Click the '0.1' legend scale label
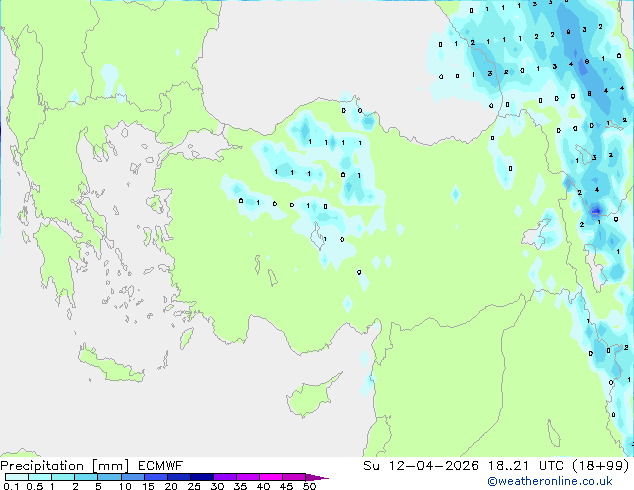The height and width of the screenshot is (490, 634). coord(11,486)
